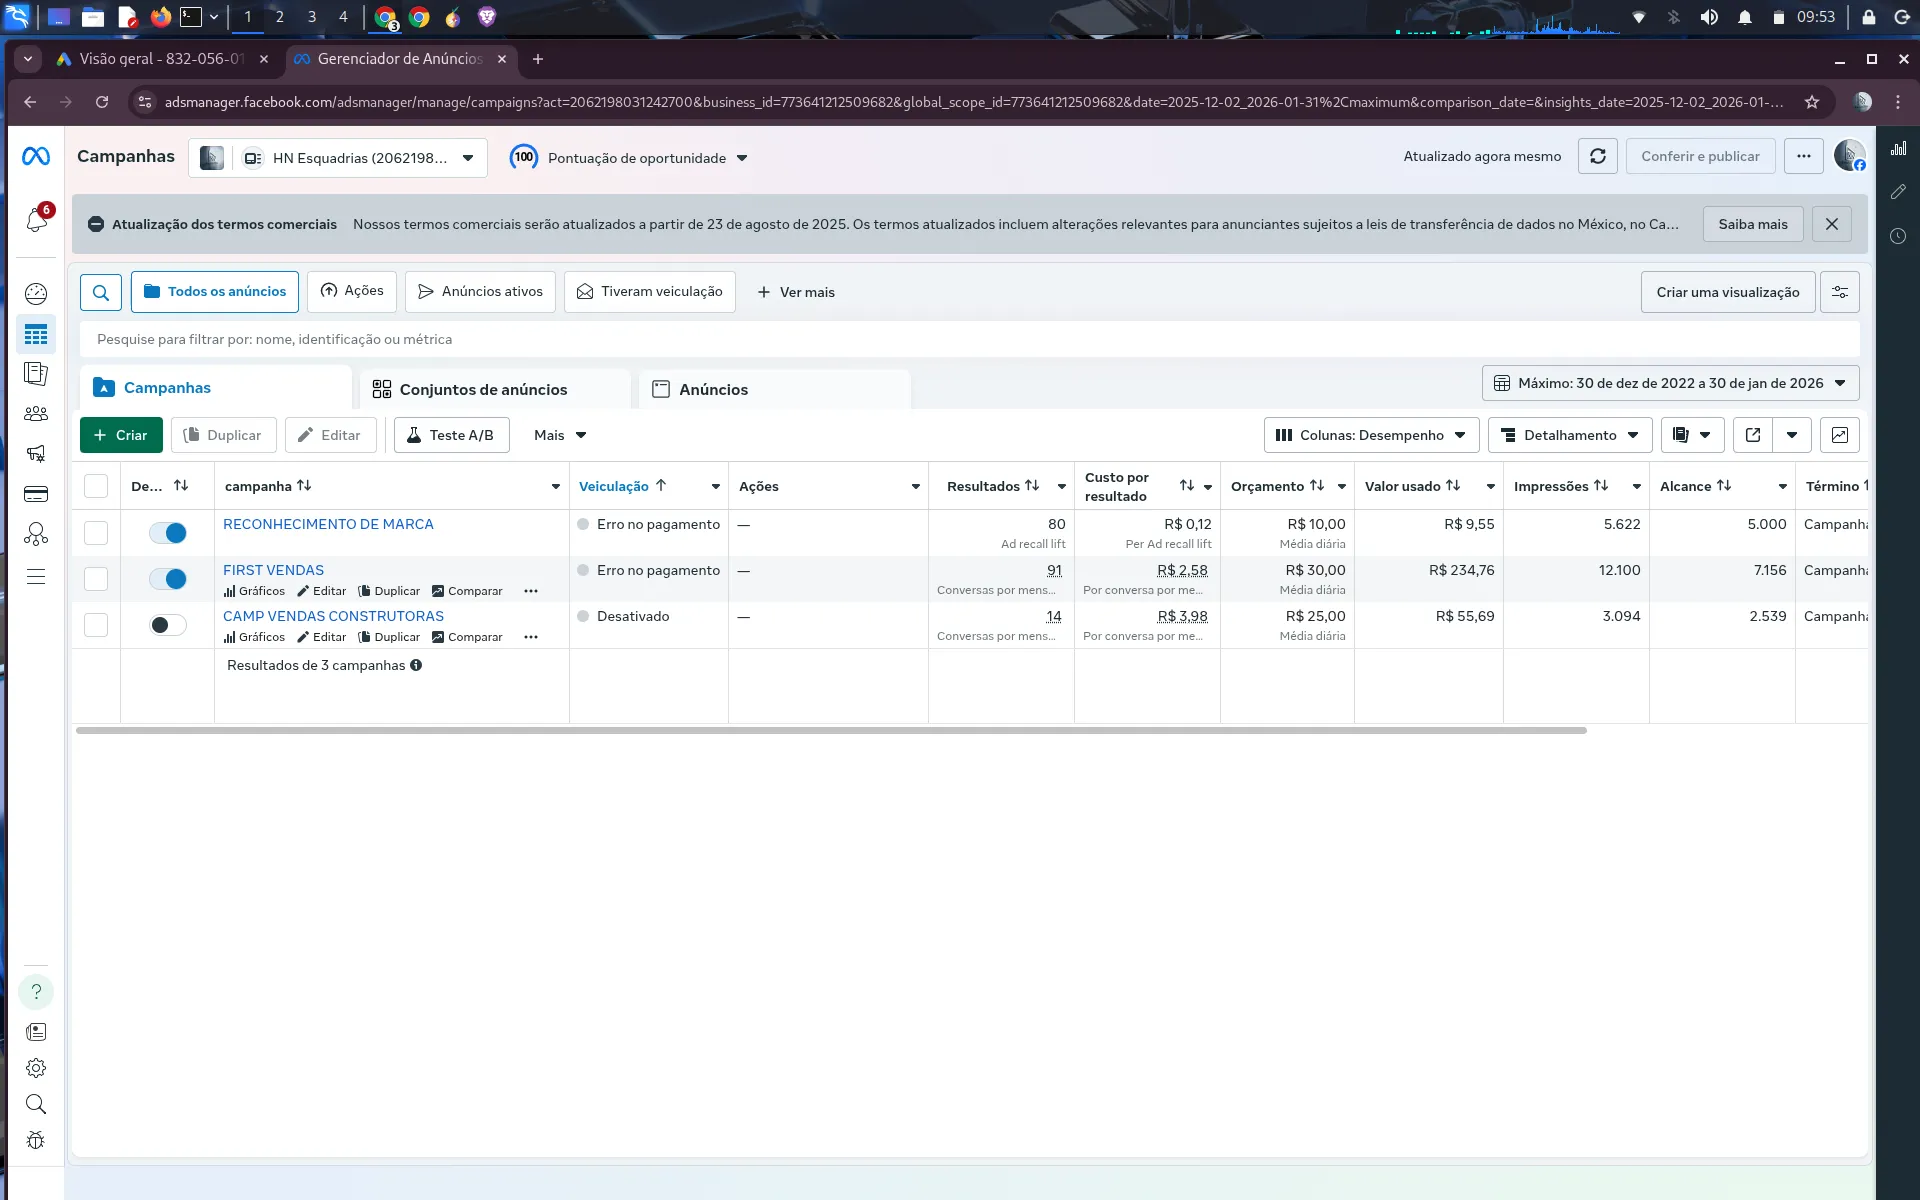Open the charts view icon button
Screen dimensions: 1920x1200
click(x=1839, y=435)
